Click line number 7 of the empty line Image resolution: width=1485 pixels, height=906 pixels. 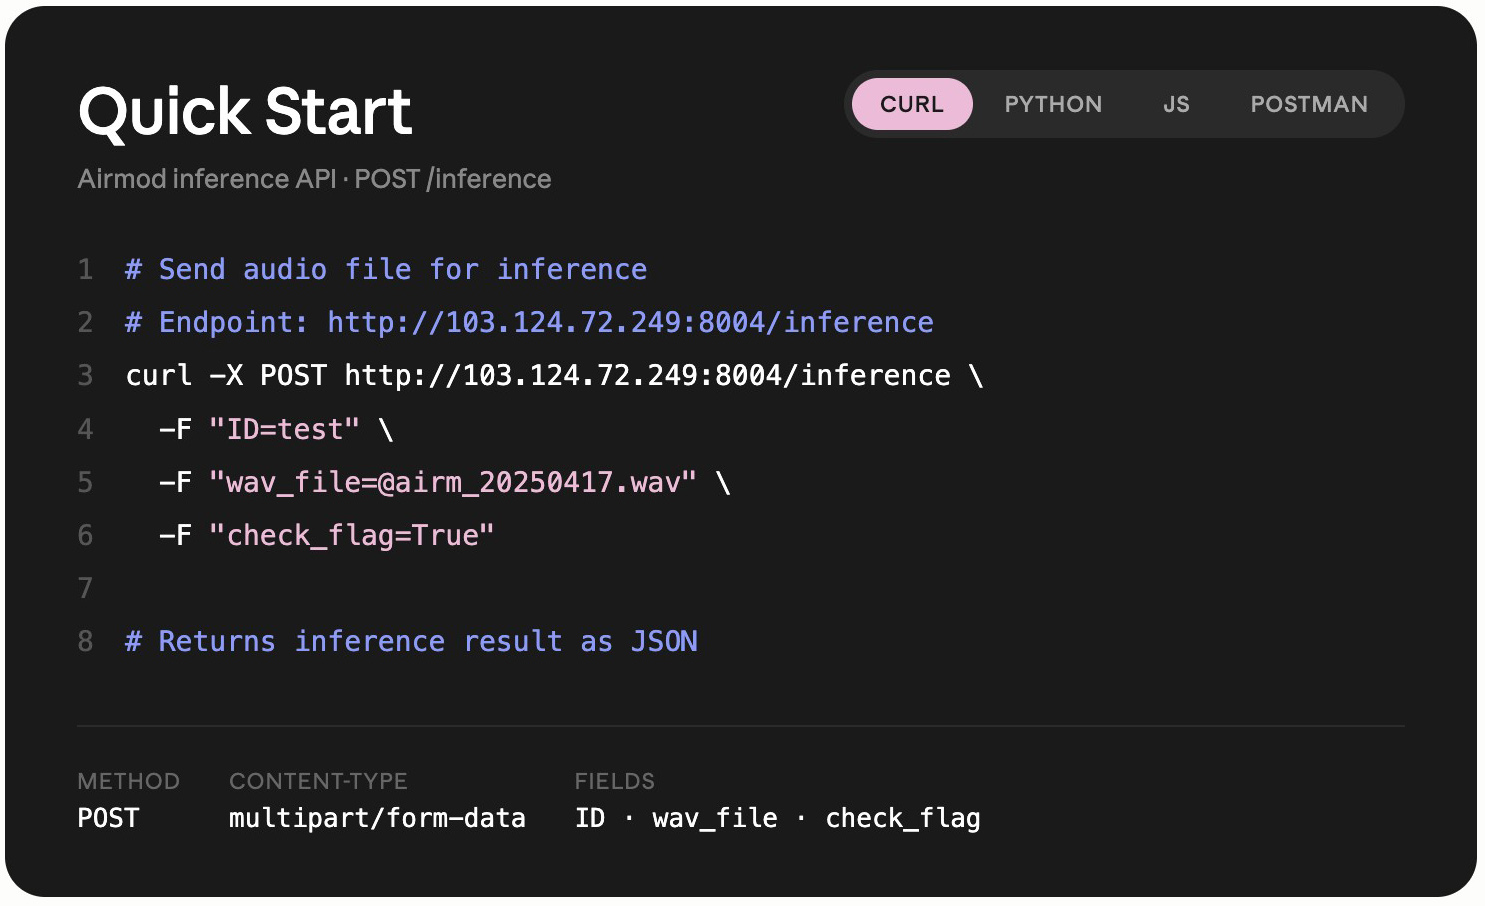tap(85, 588)
